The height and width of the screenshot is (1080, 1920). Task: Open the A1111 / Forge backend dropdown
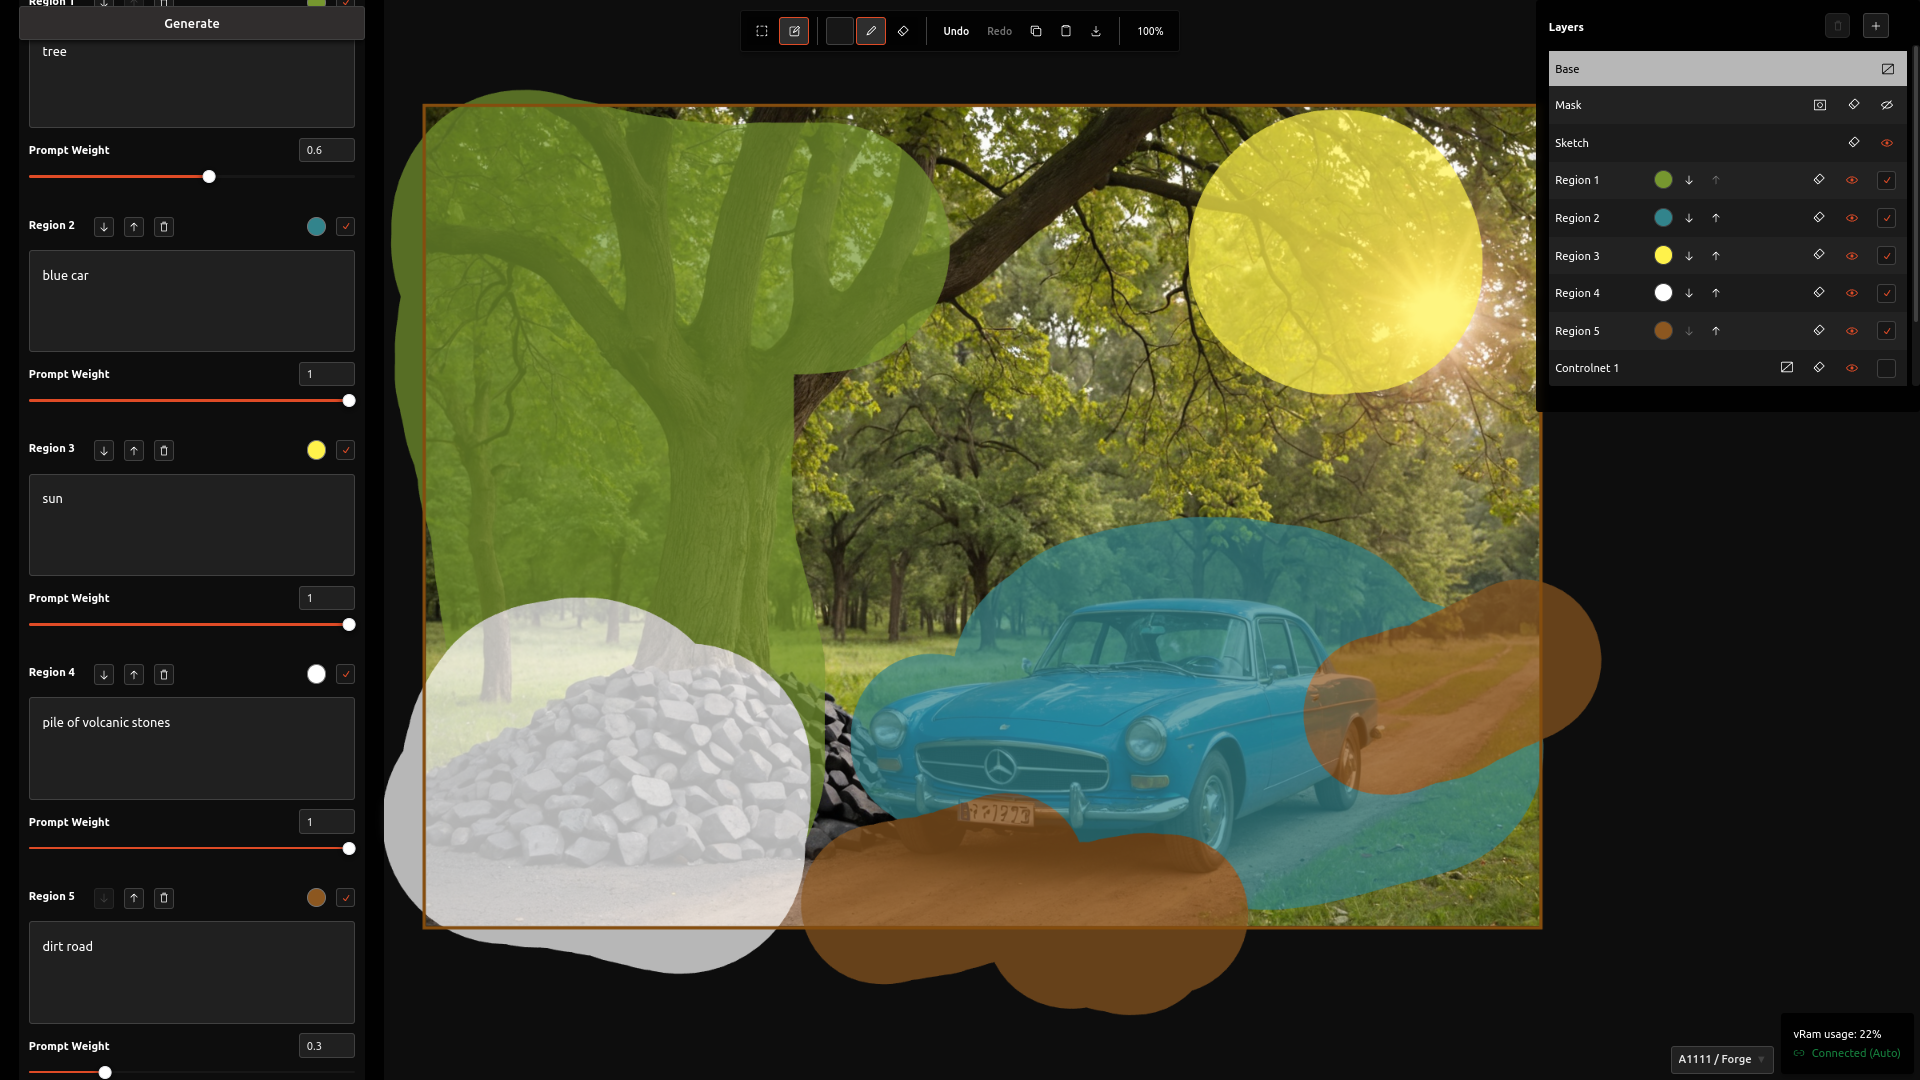[x=1721, y=1059]
